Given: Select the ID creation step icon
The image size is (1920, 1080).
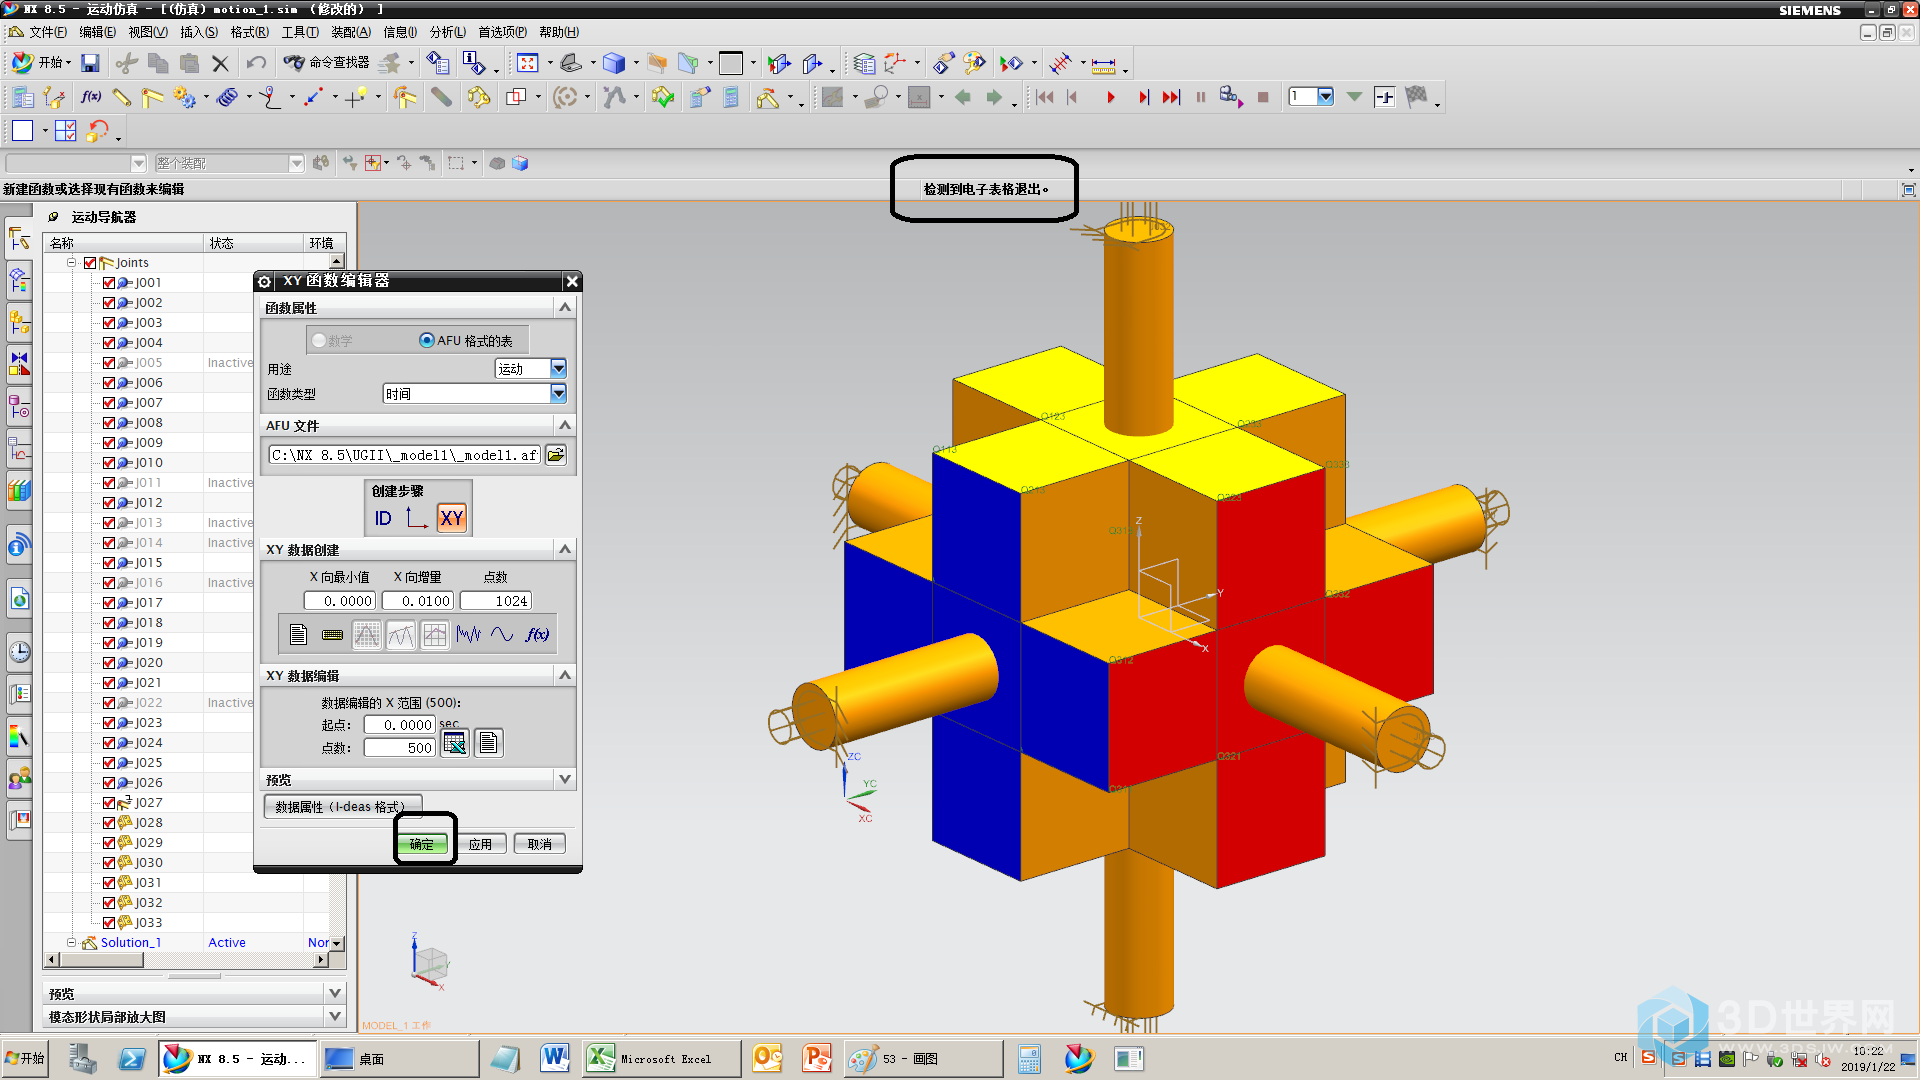Looking at the screenshot, I should (x=383, y=518).
